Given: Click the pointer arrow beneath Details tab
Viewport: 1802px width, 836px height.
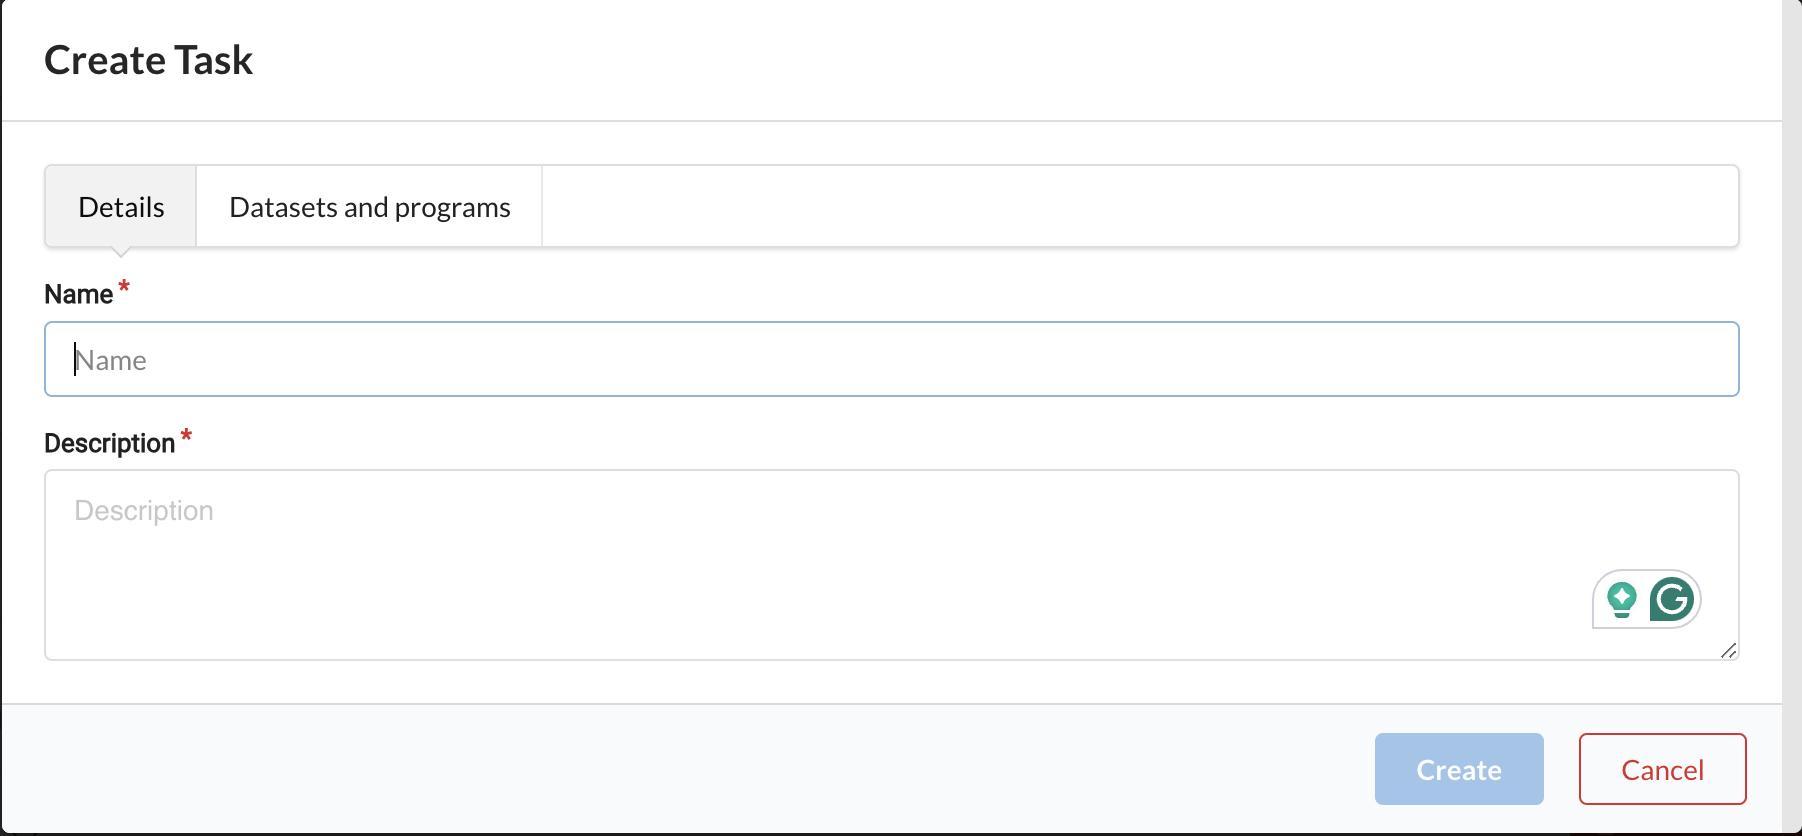Looking at the screenshot, I should click(121, 252).
